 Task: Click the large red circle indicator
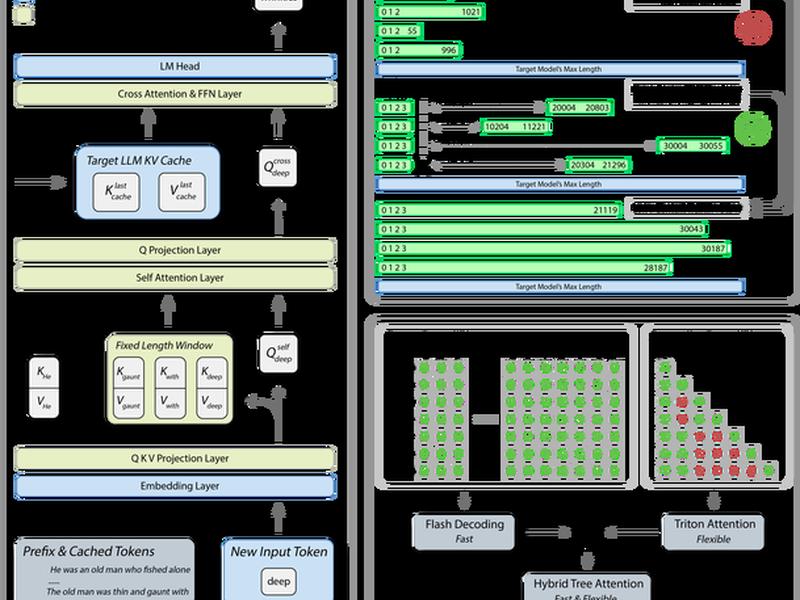click(x=753, y=28)
